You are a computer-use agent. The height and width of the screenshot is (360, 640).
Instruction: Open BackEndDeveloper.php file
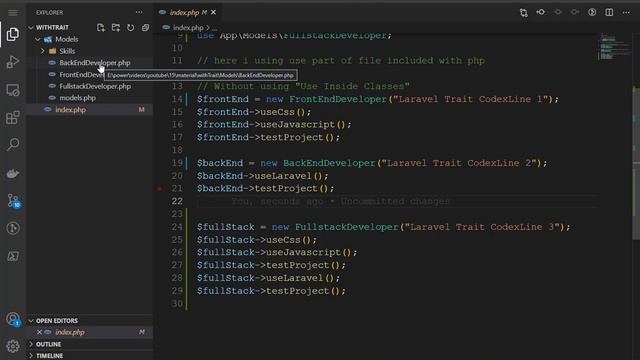(x=95, y=63)
